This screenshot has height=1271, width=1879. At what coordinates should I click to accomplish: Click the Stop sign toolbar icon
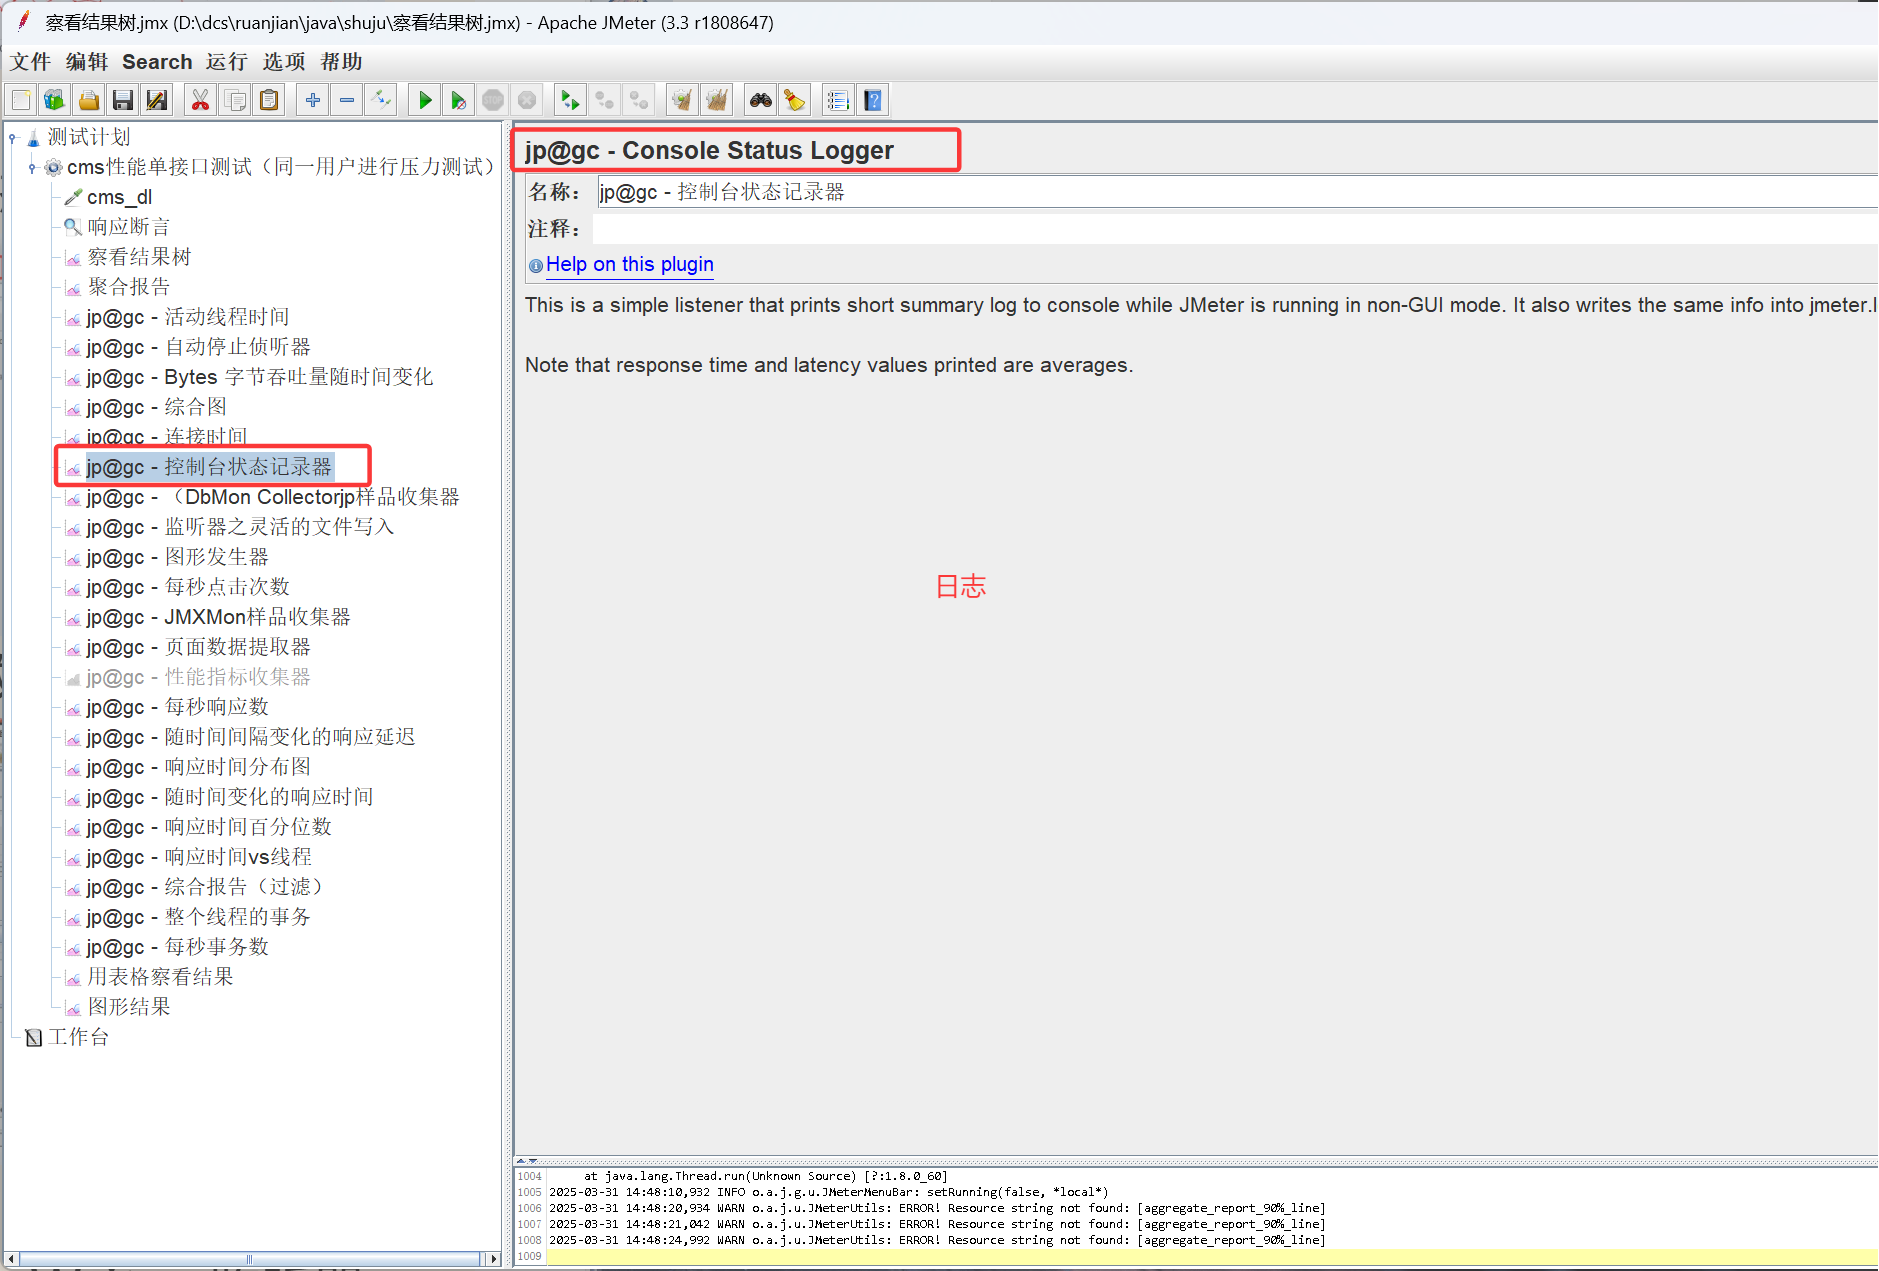point(493,100)
